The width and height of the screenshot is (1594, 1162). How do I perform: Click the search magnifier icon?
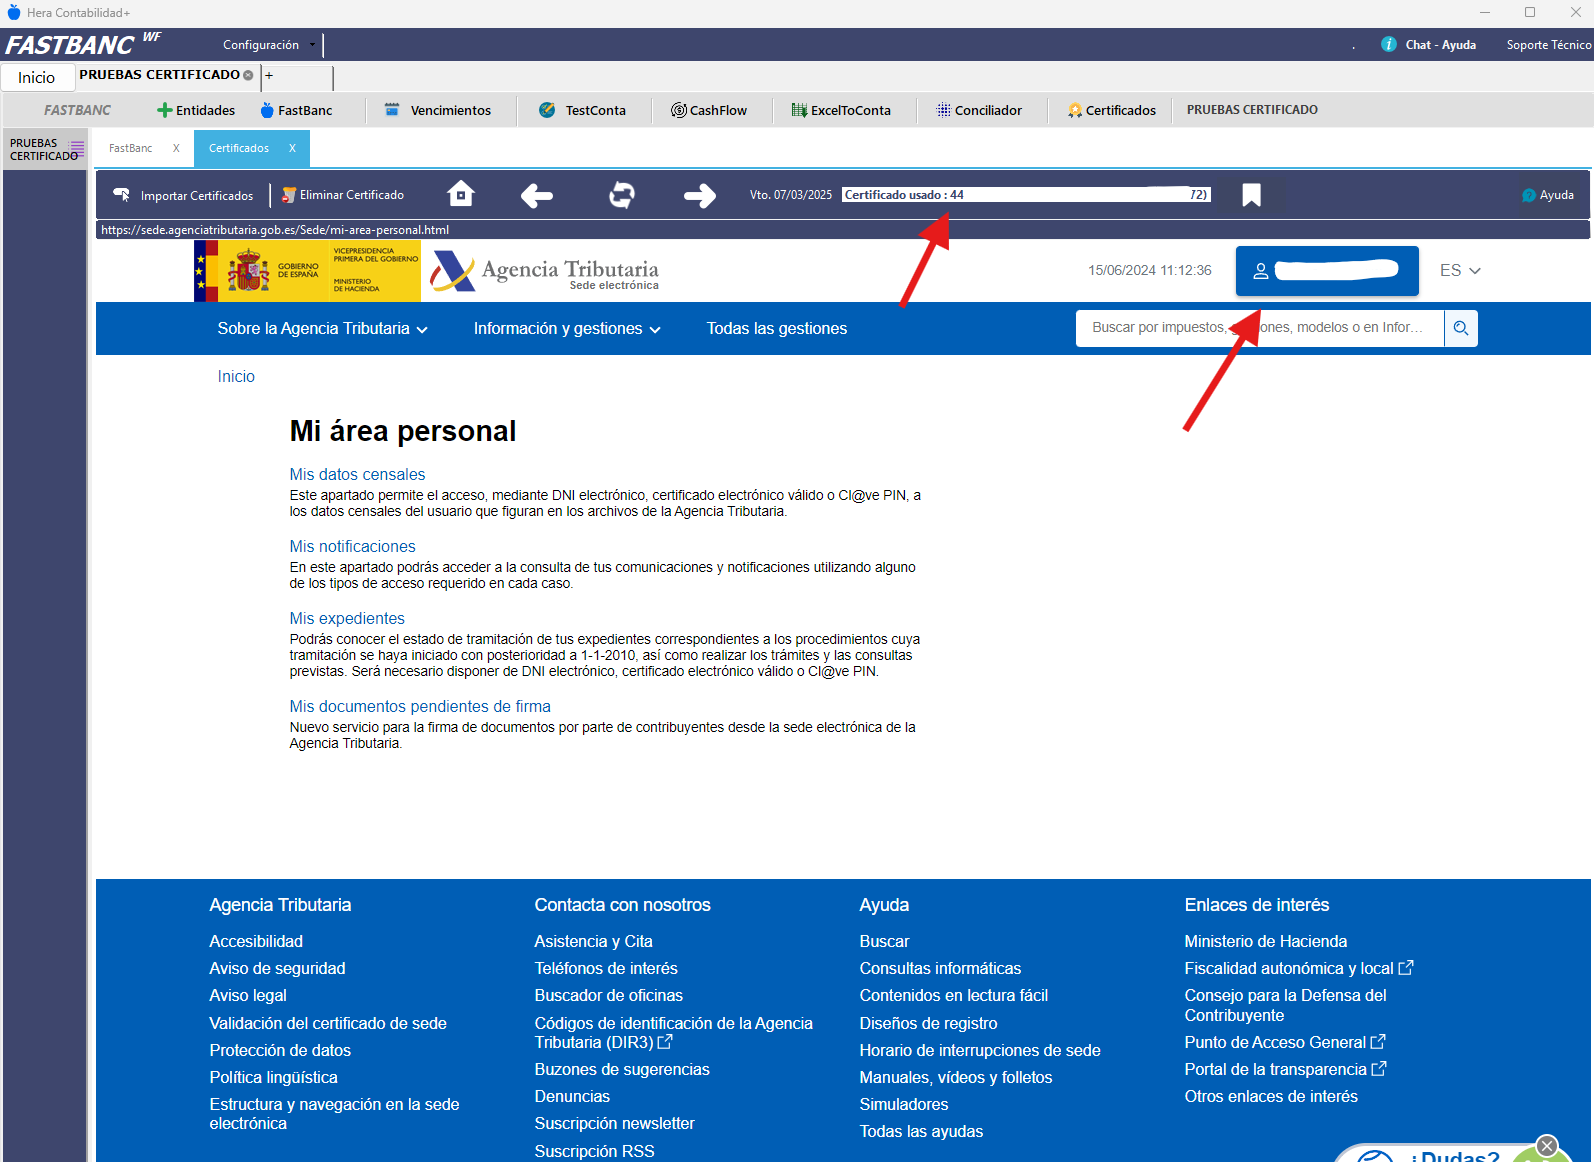pyautogui.click(x=1461, y=328)
